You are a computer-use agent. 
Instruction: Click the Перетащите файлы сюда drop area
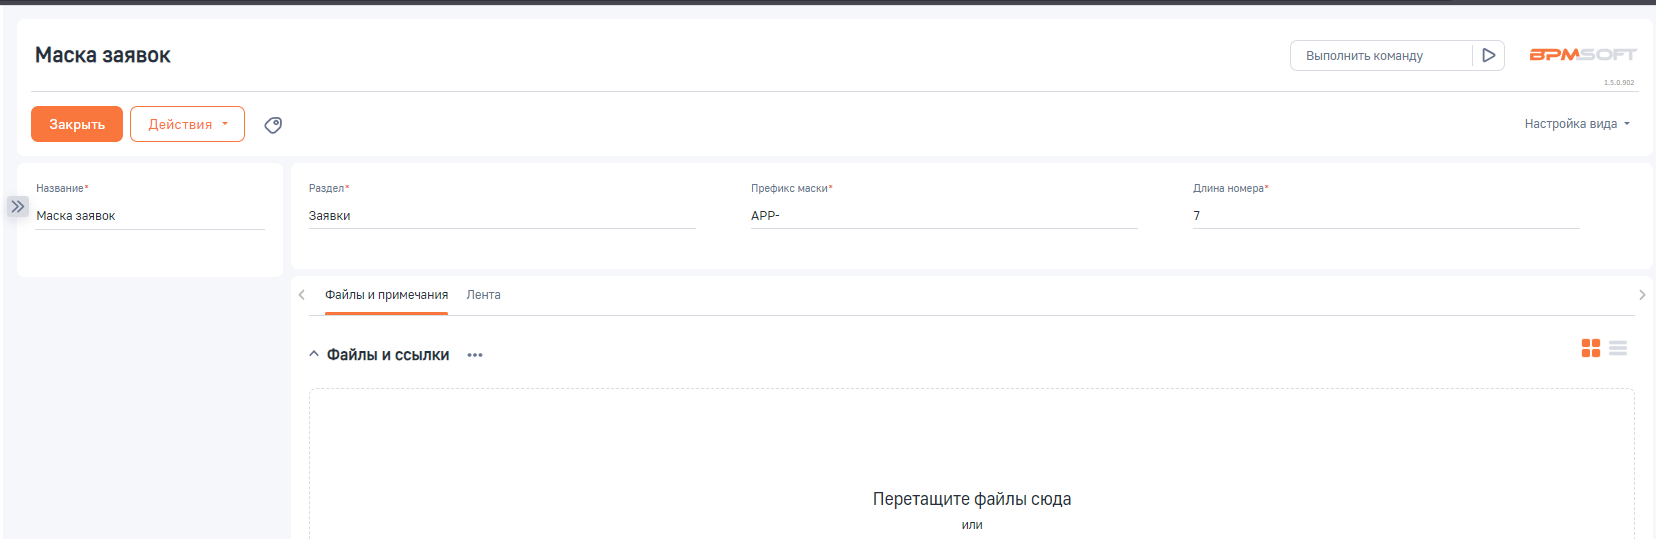[972, 464]
